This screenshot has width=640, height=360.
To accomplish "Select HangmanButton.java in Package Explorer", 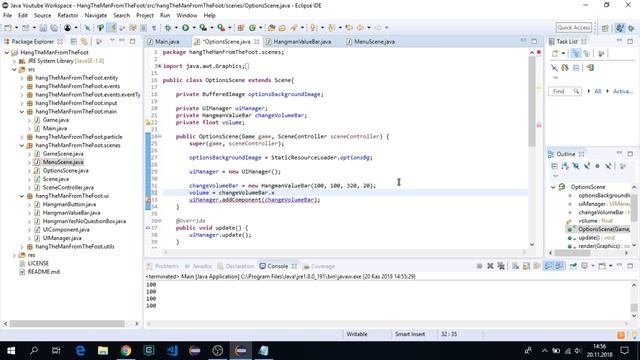I will (x=69, y=204).
